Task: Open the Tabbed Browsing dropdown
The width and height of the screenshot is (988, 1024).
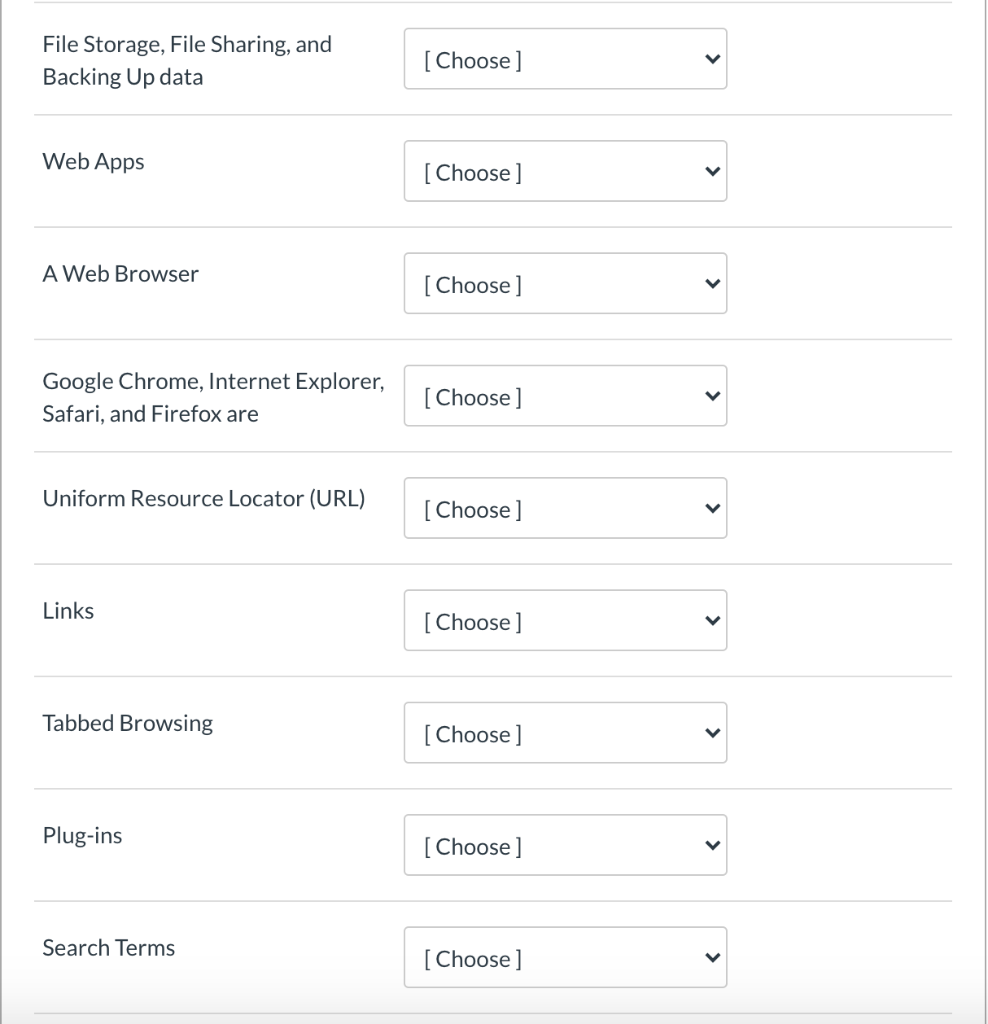Action: click(x=565, y=733)
